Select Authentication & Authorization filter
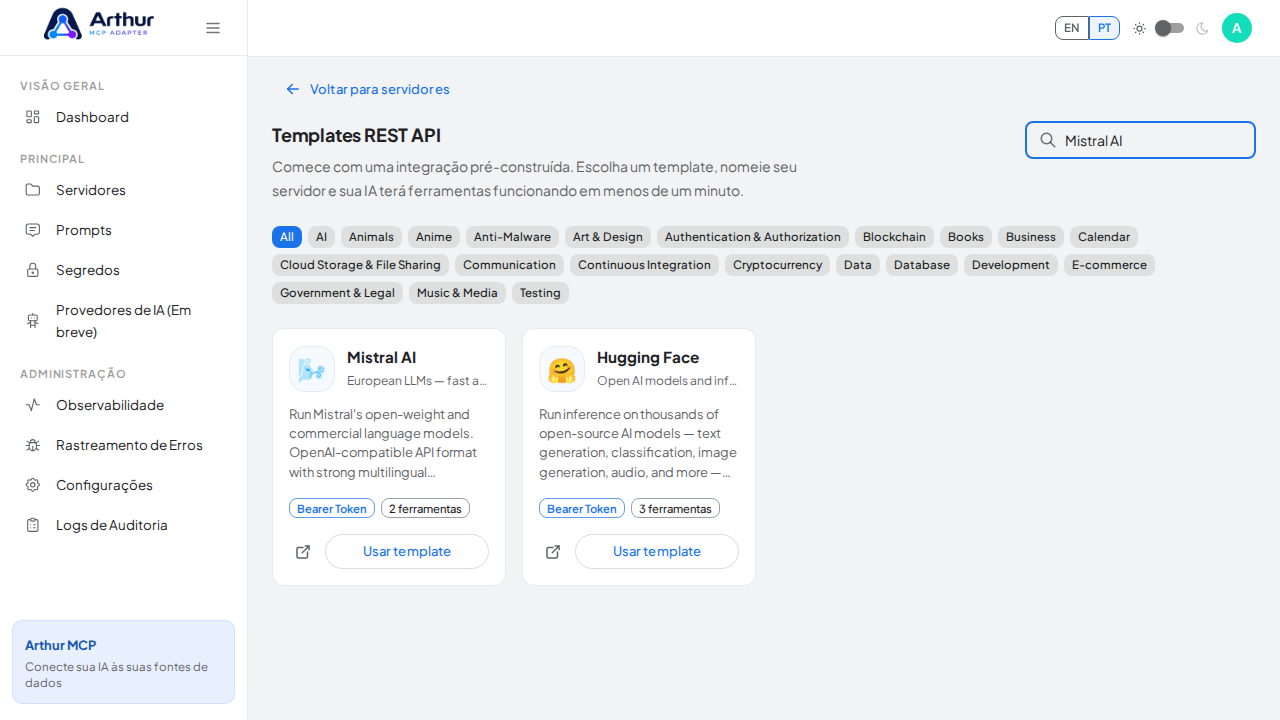Image resolution: width=1280 pixels, height=720 pixels. coord(753,237)
